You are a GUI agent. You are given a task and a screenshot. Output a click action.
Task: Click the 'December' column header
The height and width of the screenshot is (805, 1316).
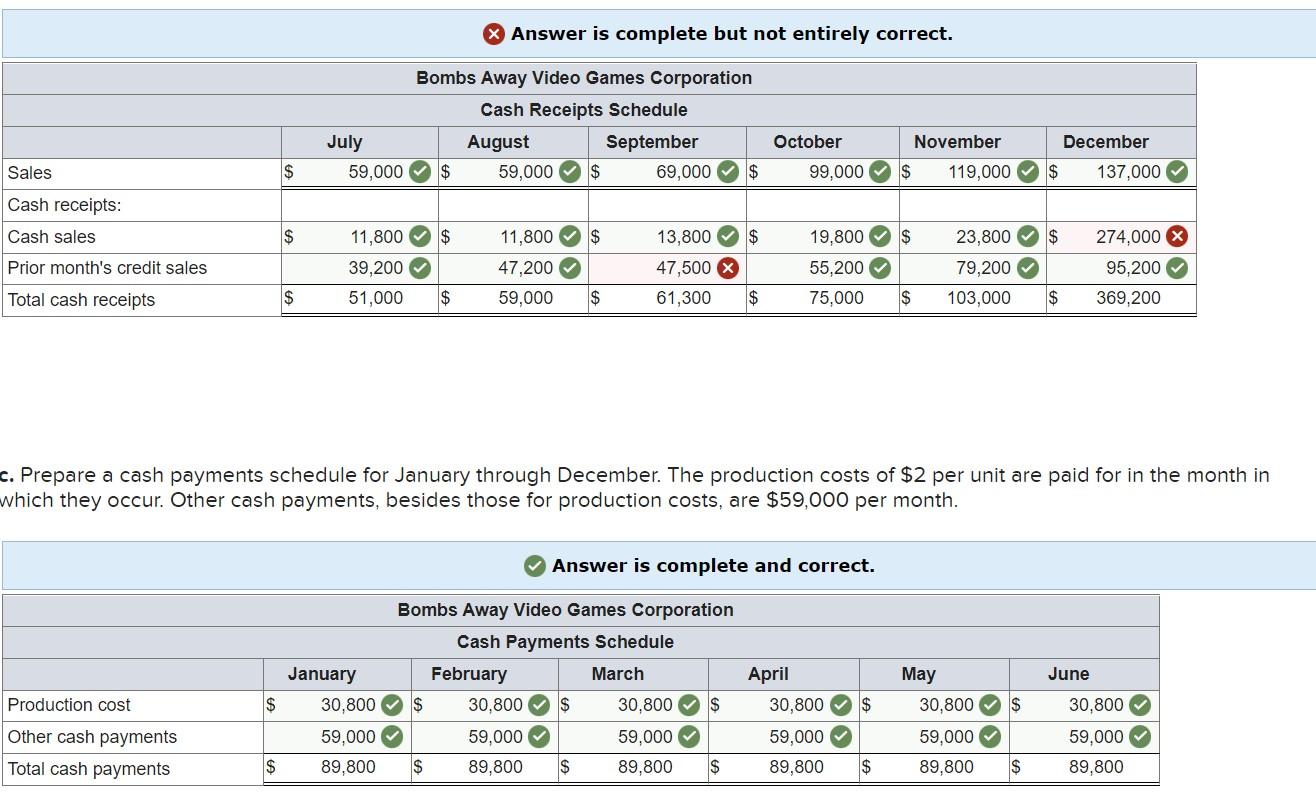(1106, 142)
